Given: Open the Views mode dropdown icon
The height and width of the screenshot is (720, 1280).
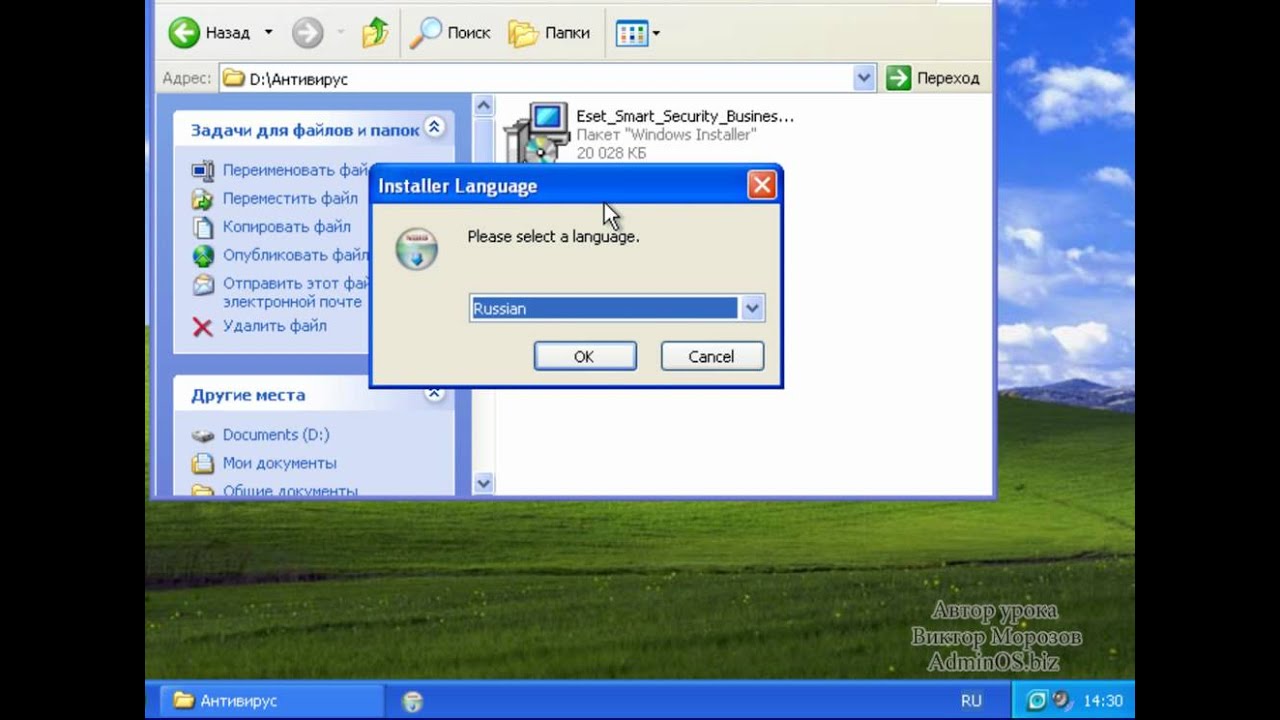Looking at the screenshot, I should click(x=638, y=33).
